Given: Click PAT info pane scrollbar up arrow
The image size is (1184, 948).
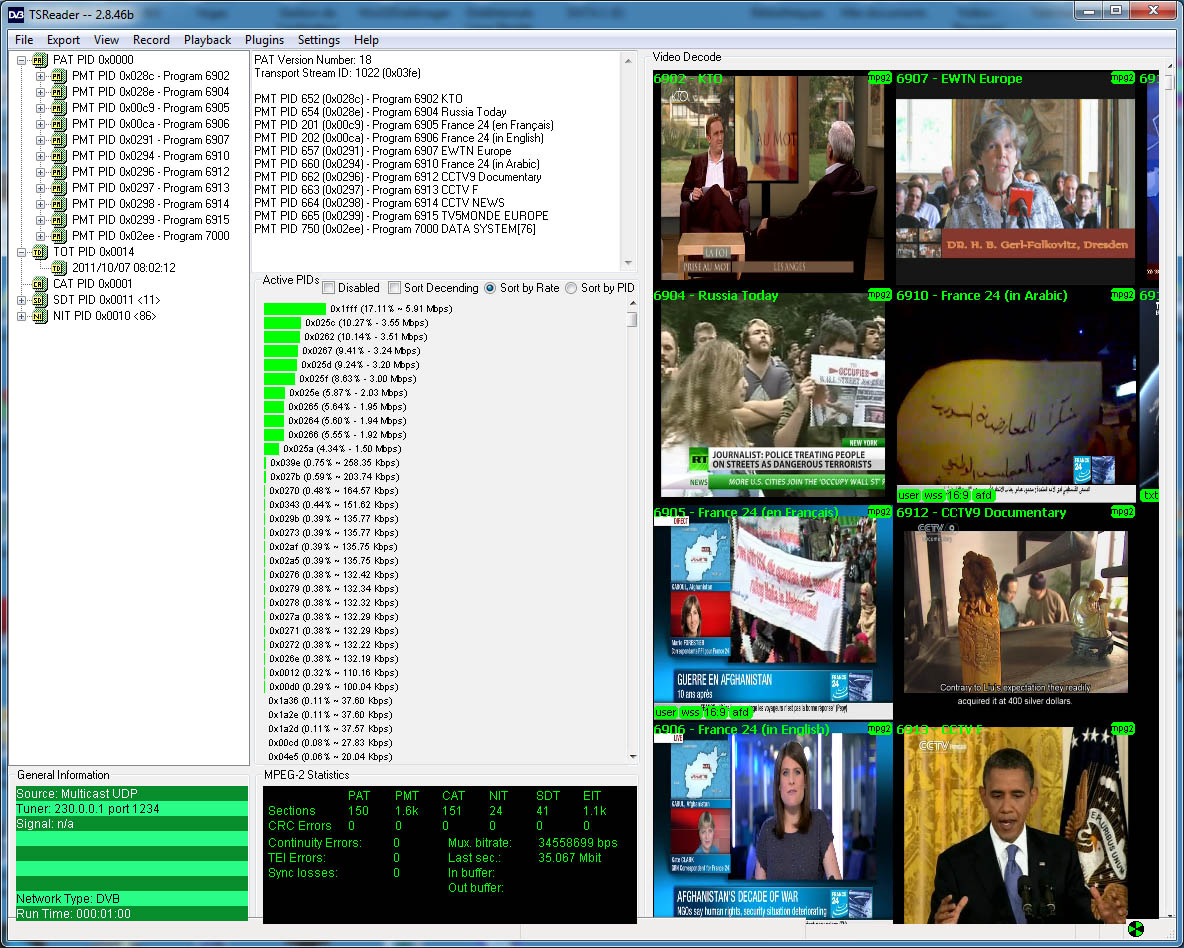Looking at the screenshot, I should (628, 61).
